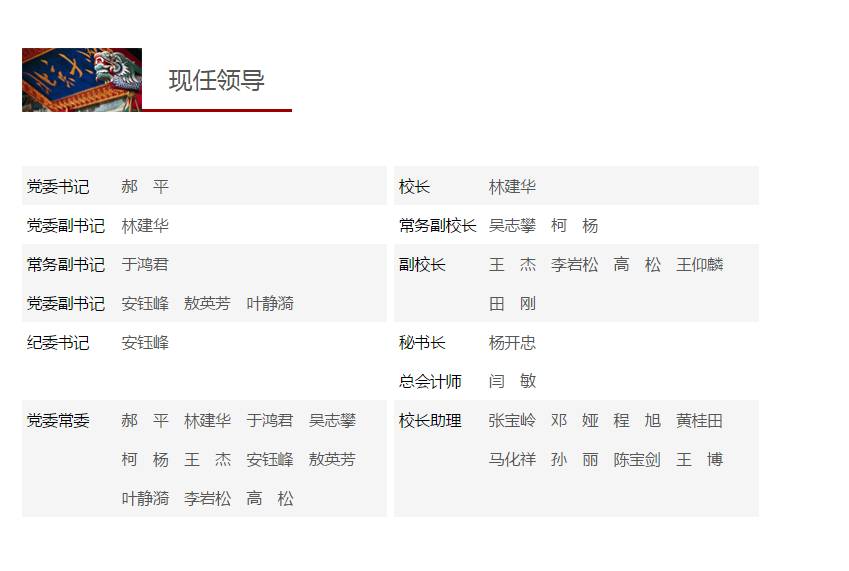Click the 现任领导 heading
Viewport: 849px width, 571px height.
pos(216,81)
